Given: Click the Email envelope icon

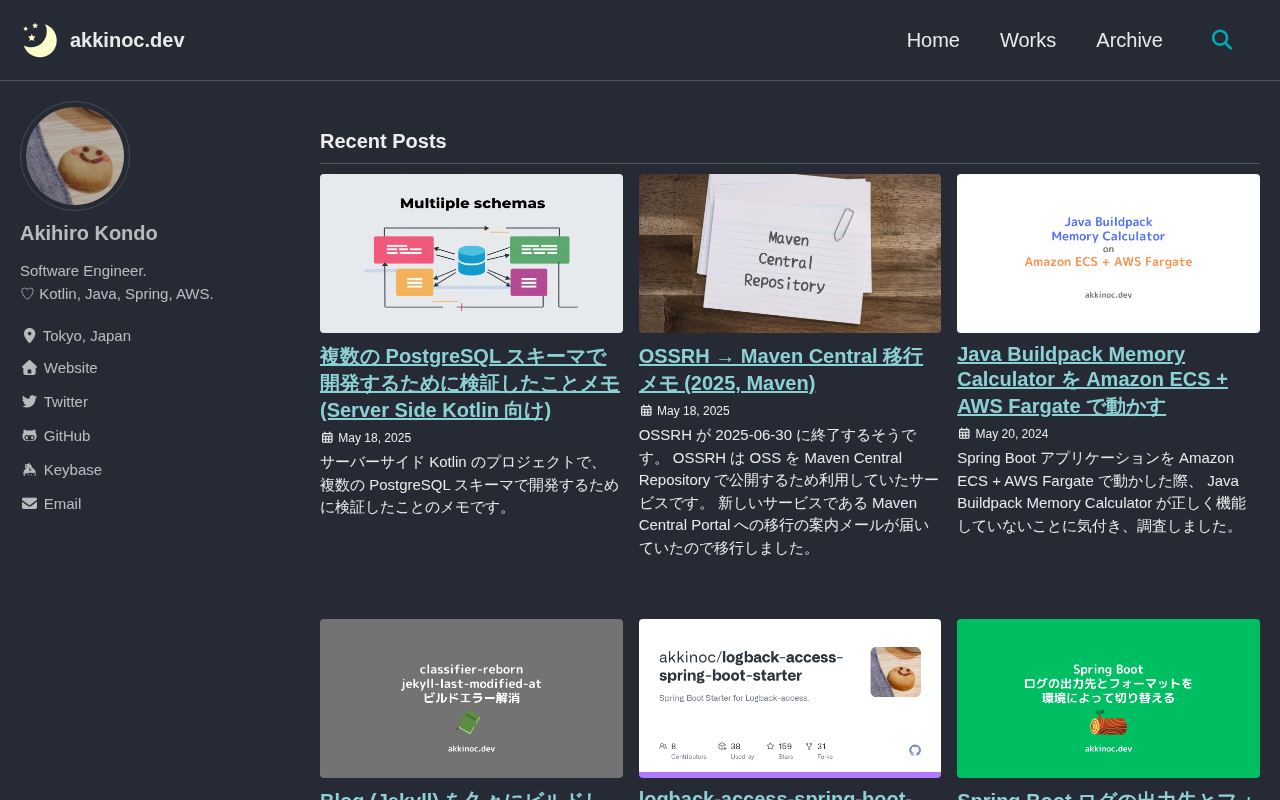Looking at the screenshot, I should click(x=29, y=504).
